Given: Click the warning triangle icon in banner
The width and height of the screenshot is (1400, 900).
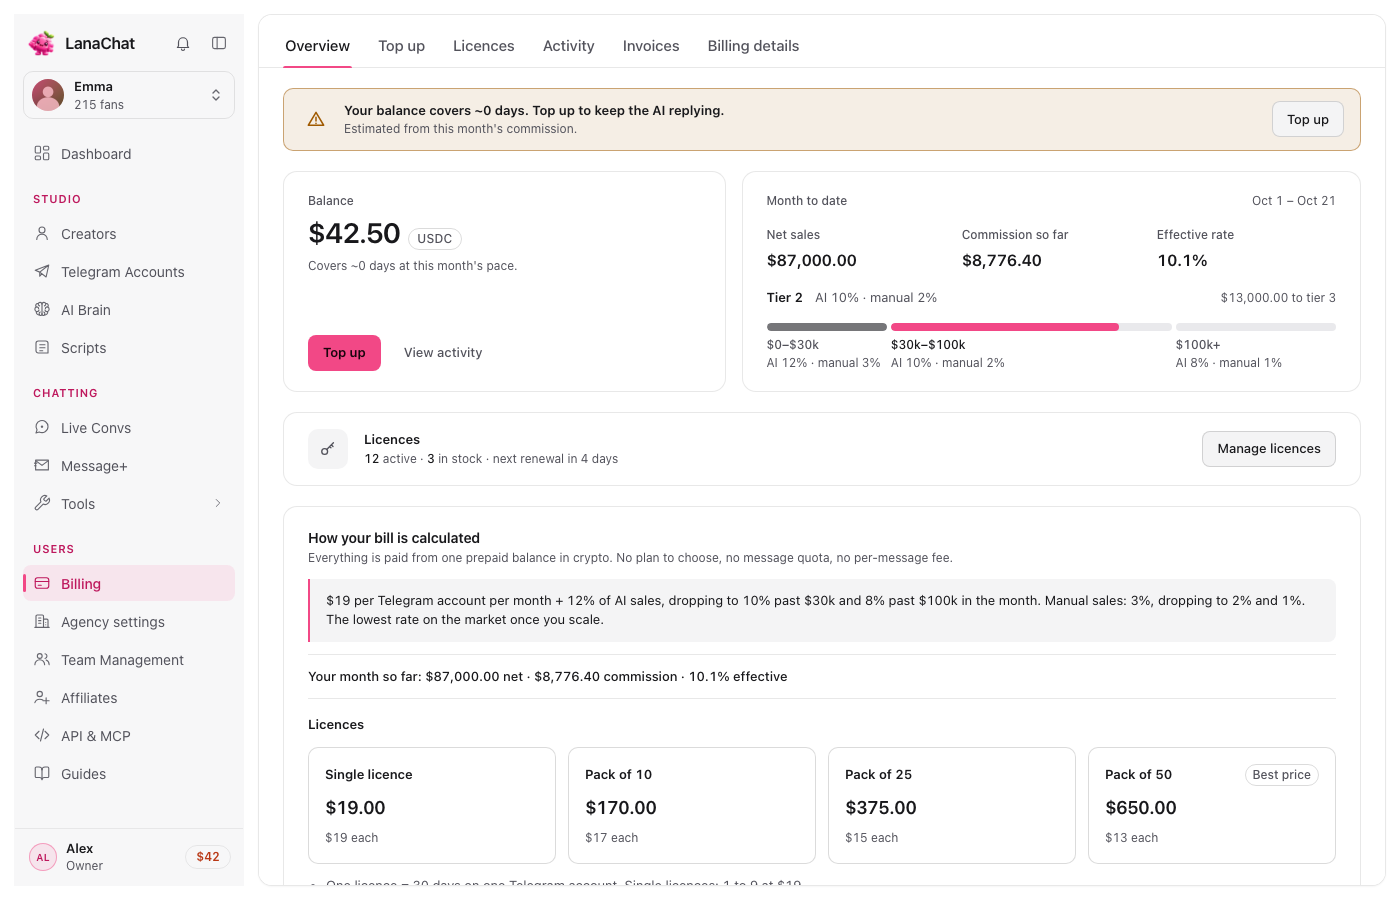Looking at the screenshot, I should [x=316, y=119].
